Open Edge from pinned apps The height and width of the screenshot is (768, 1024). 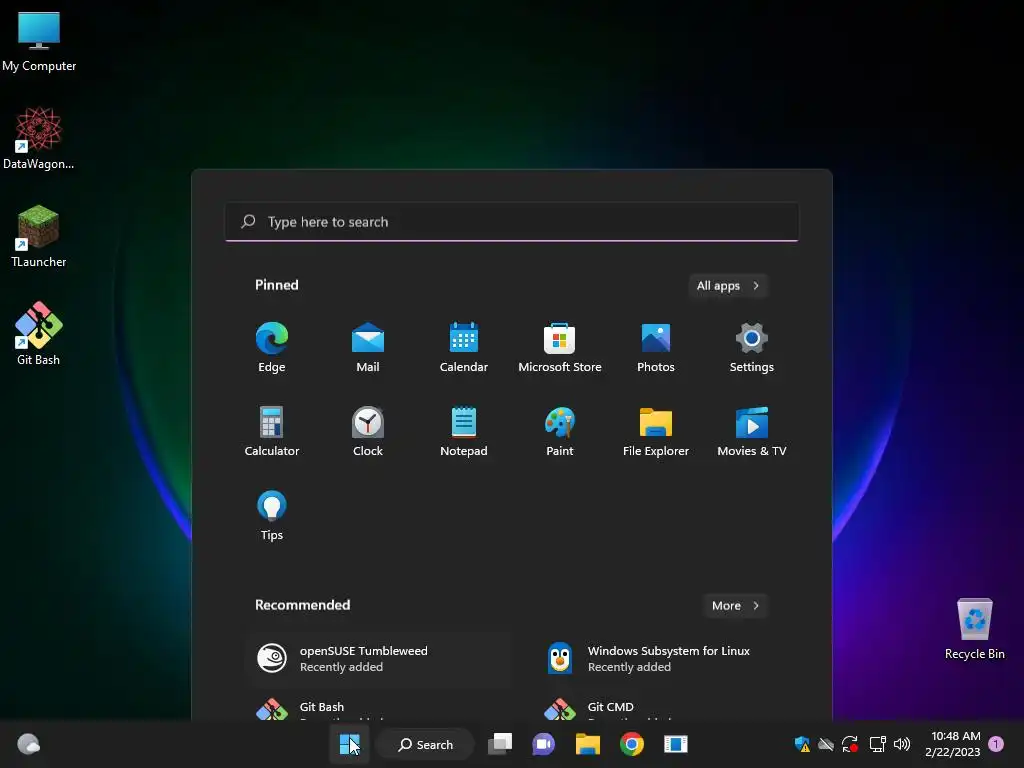272,347
